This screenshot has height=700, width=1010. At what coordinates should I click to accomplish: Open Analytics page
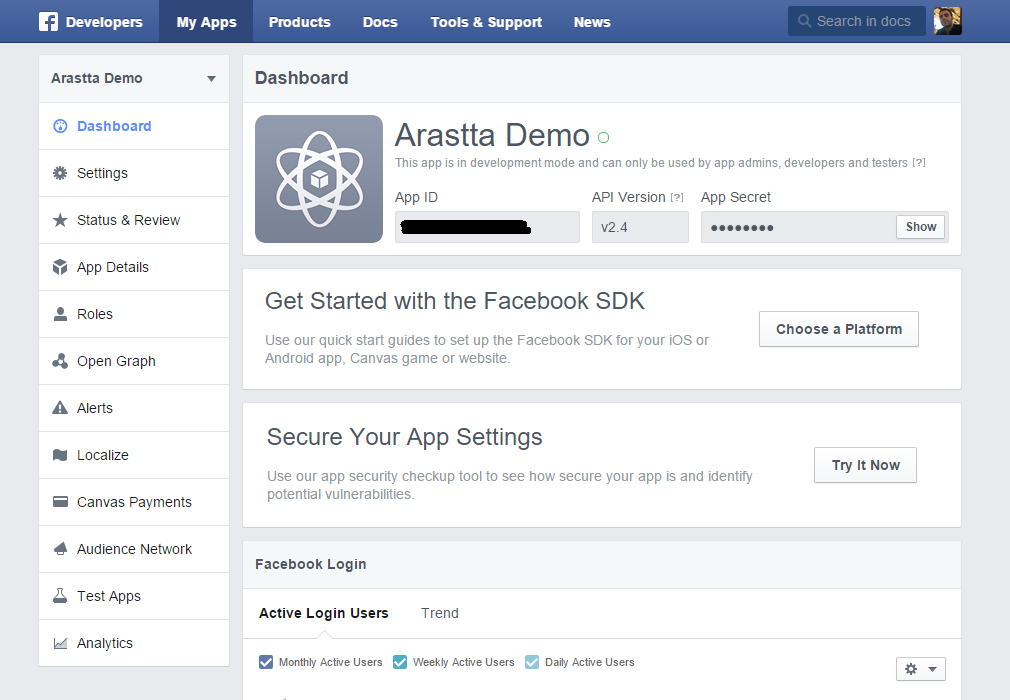(x=134, y=643)
